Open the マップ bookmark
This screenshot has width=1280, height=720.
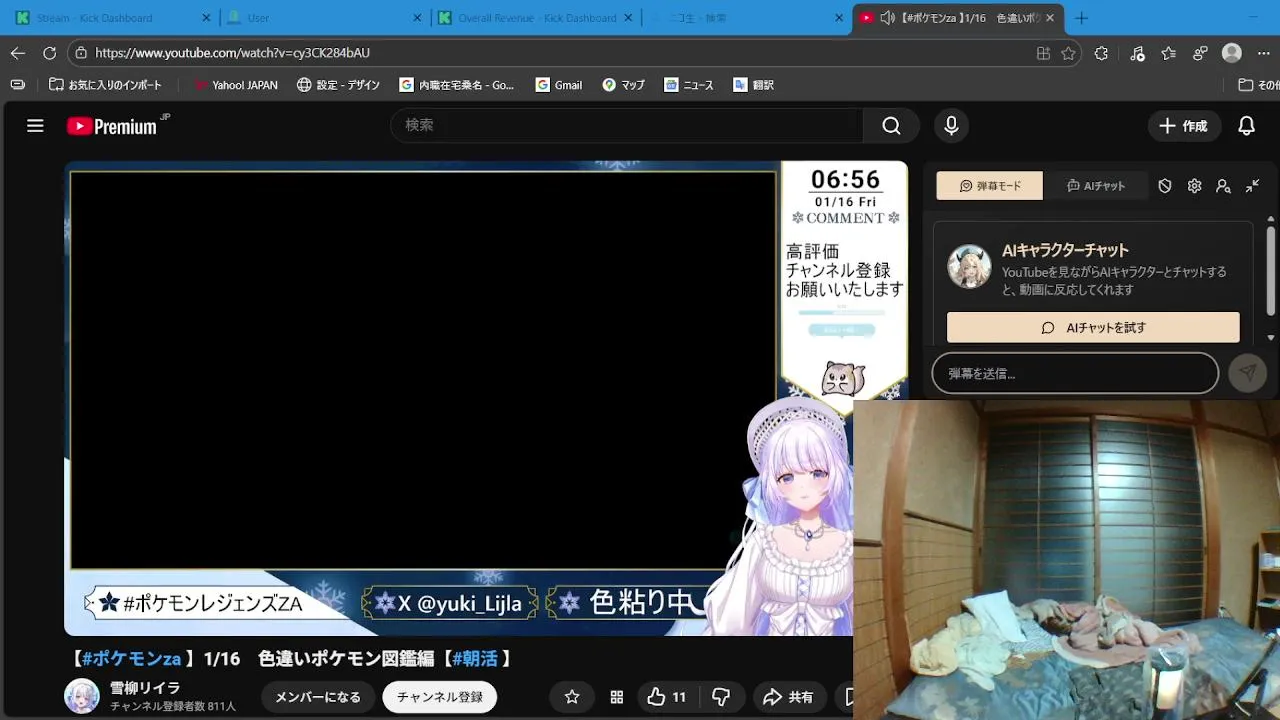624,85
